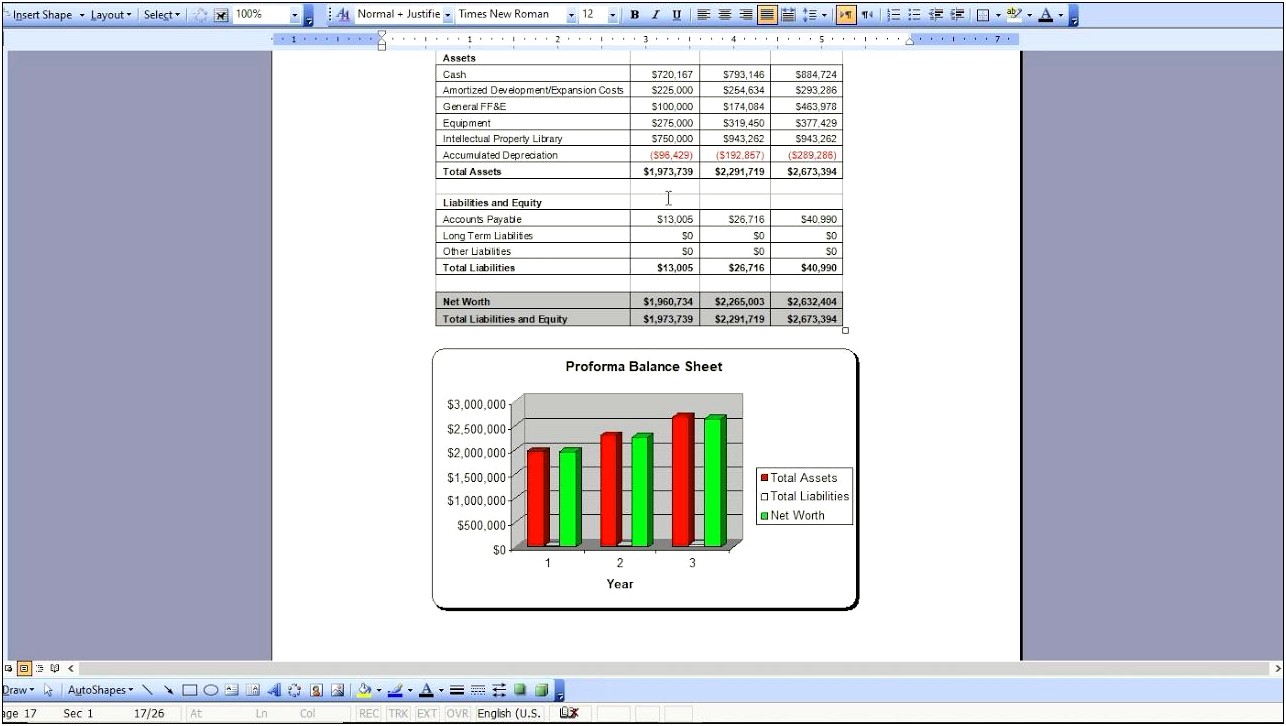Screen dimensions: 1286x726
Task: Open the Layout menu
Action: pos(111,15)
